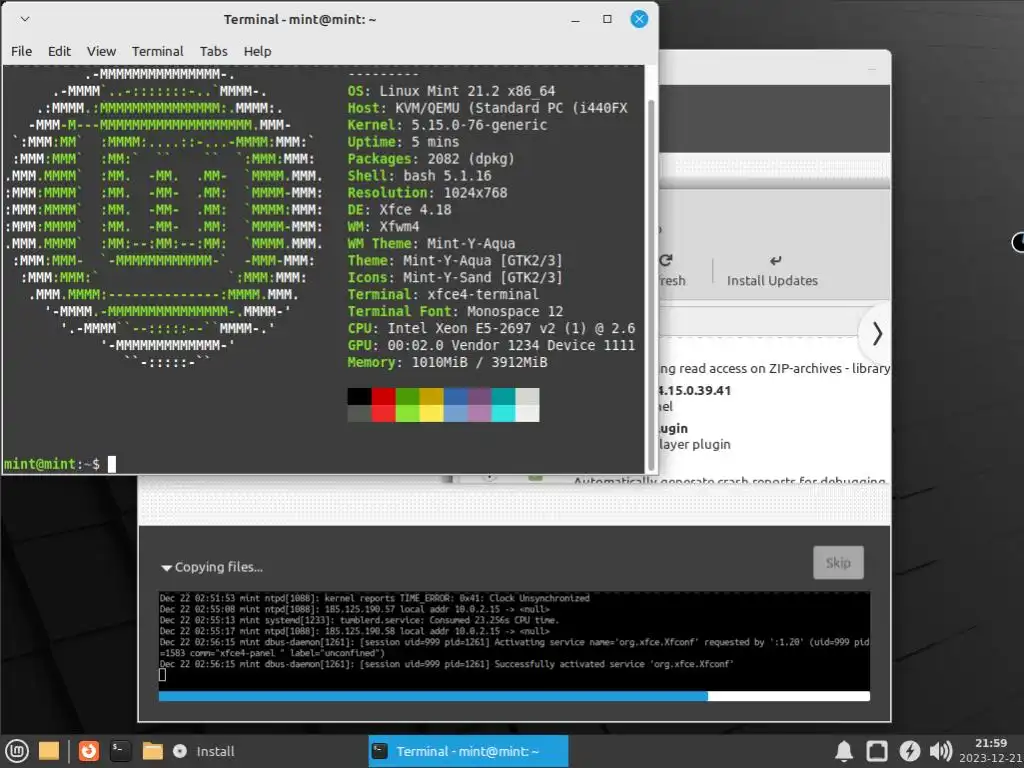The height and width of the screenshot is (768, 1024).
Task: Click the update row mentioning ZIP-archives library
Action: (775, 368)
